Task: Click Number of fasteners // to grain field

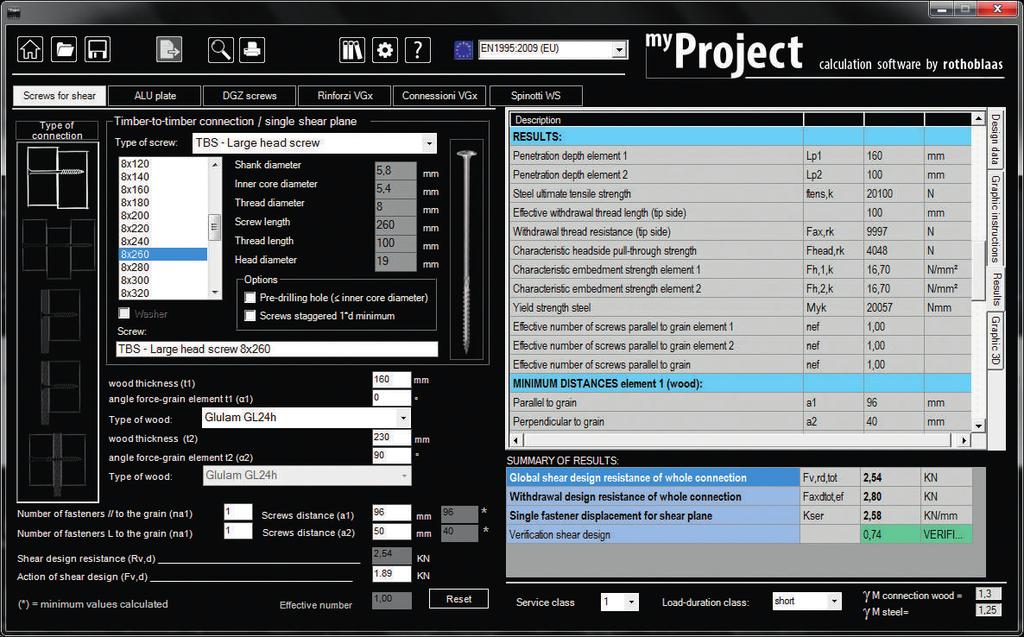Action: point(238,512)
